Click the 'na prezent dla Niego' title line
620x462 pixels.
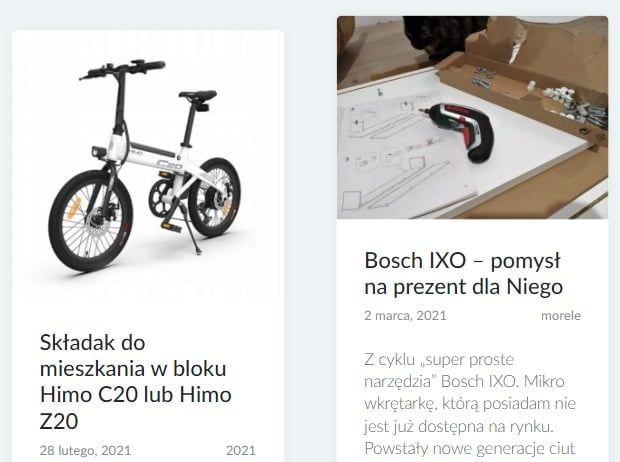pyautogui.click(x=463, y=287)
